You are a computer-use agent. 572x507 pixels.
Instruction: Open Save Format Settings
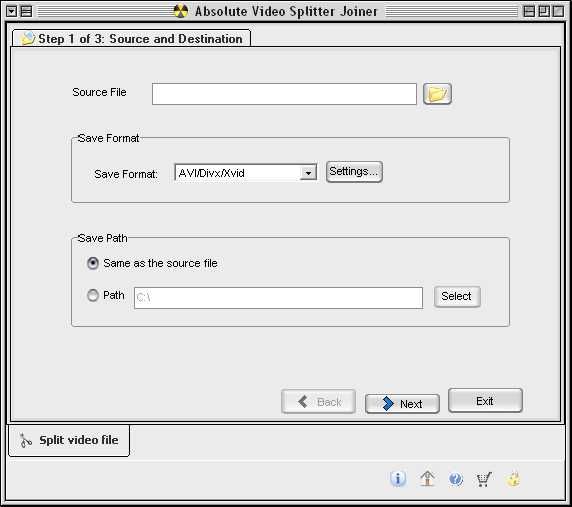pos(354,171)
